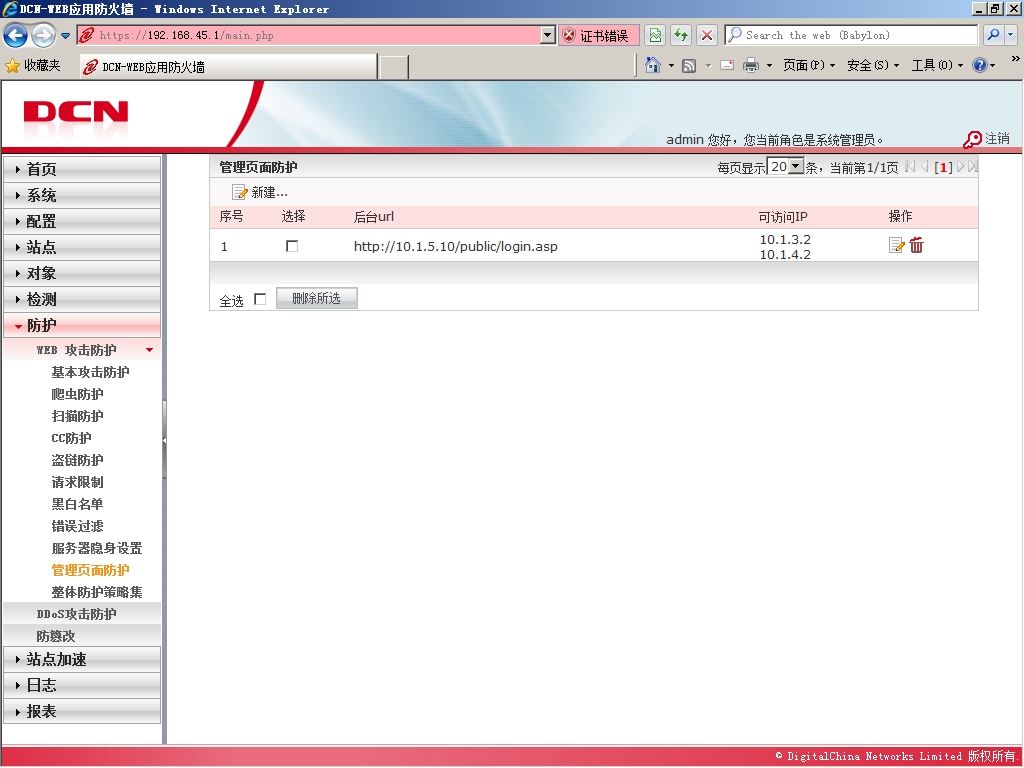Click the stop loading X icon
The width and height of the screenshot is (1024, 768).
707,35
